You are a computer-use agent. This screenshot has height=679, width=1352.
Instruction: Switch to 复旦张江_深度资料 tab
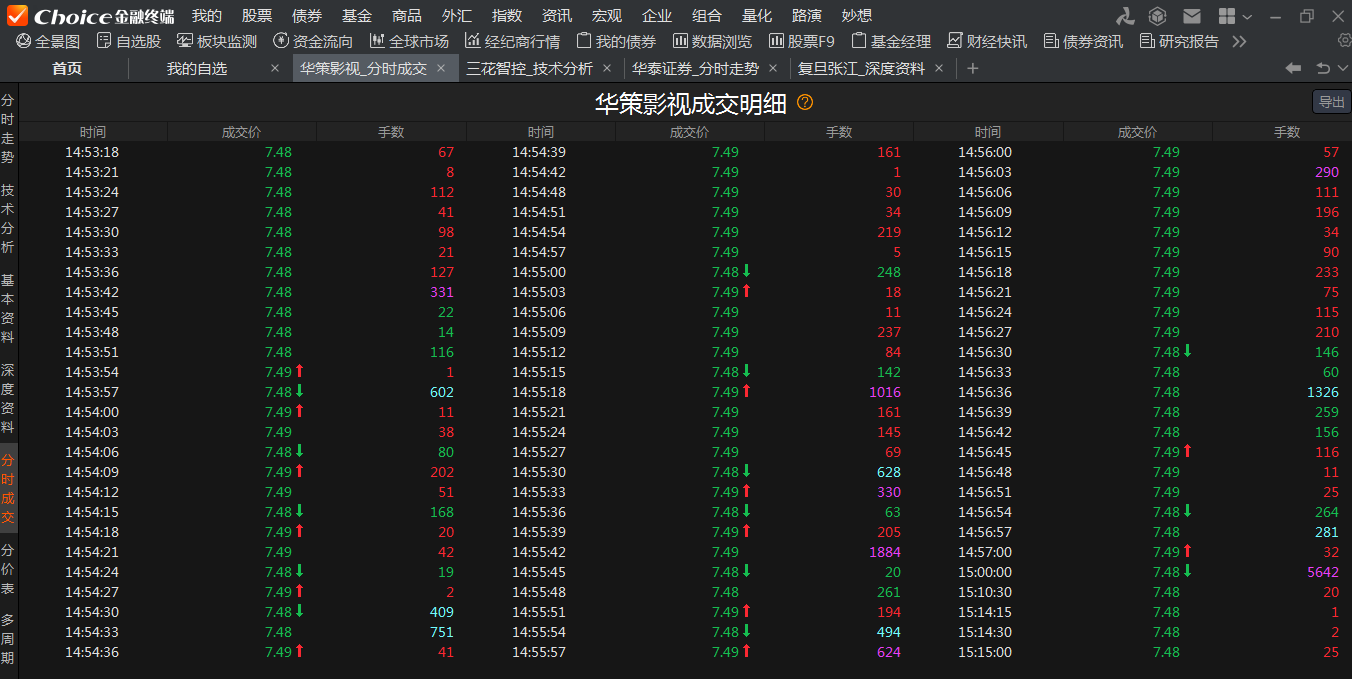click(861, 68)
